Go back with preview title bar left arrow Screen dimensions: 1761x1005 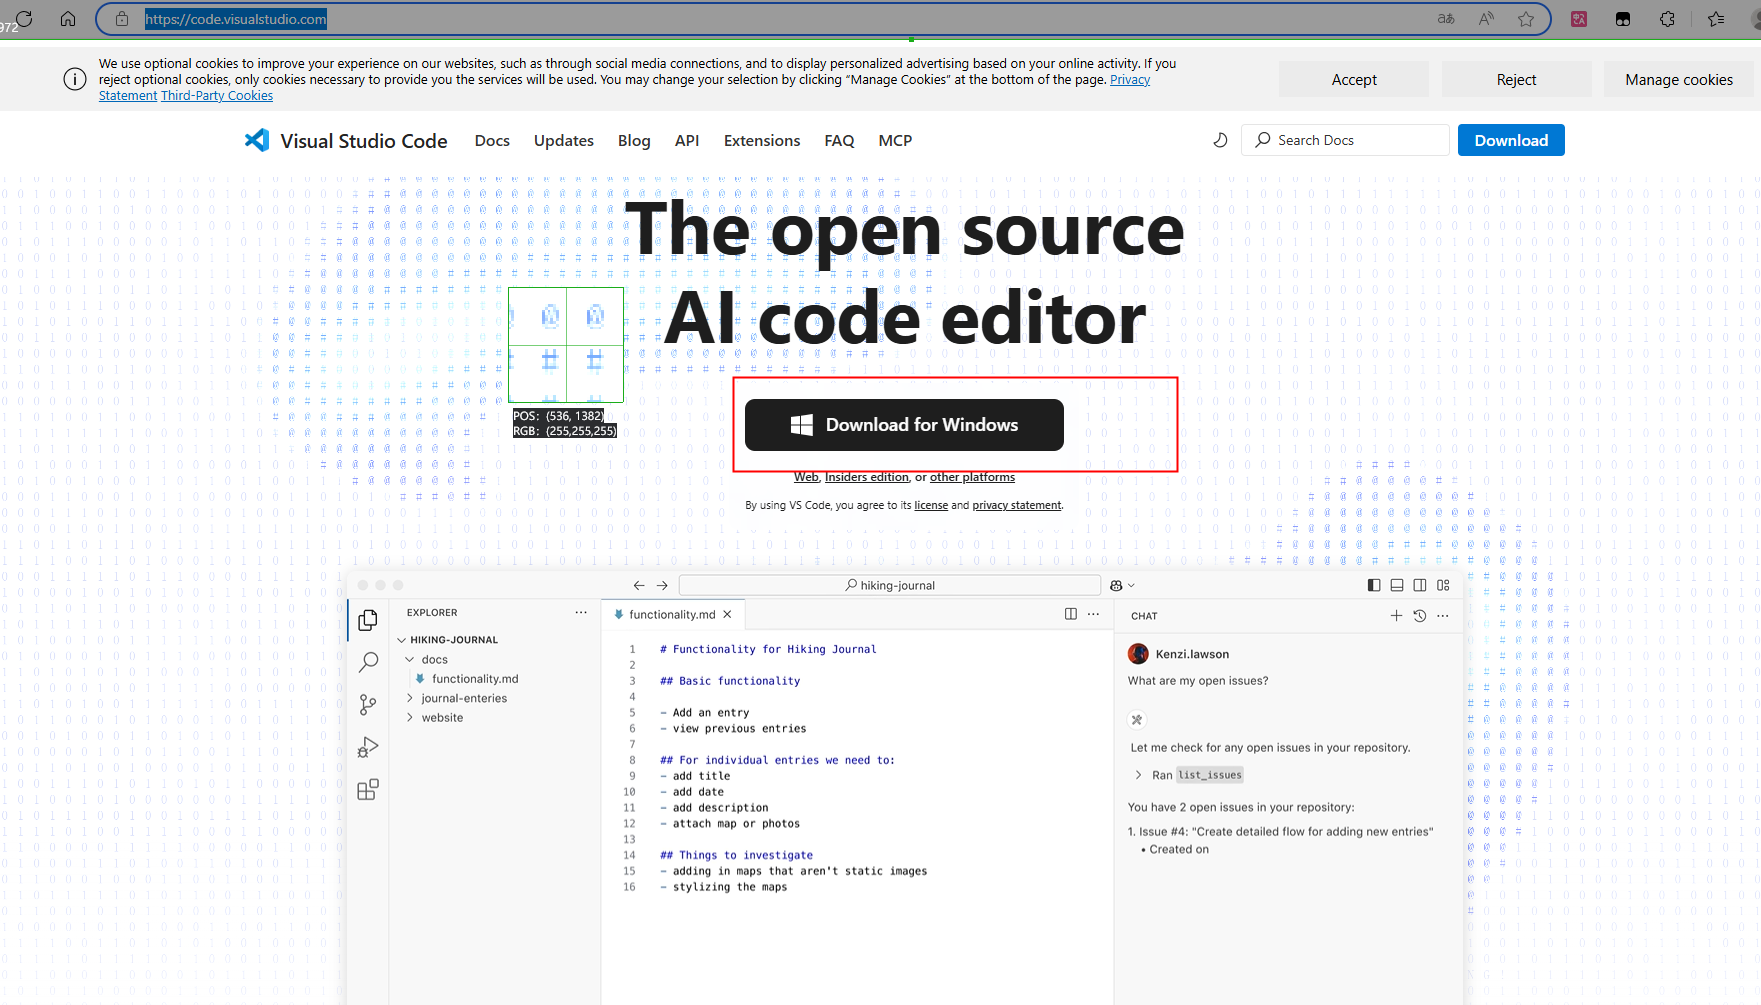click(x=639, y=585)
